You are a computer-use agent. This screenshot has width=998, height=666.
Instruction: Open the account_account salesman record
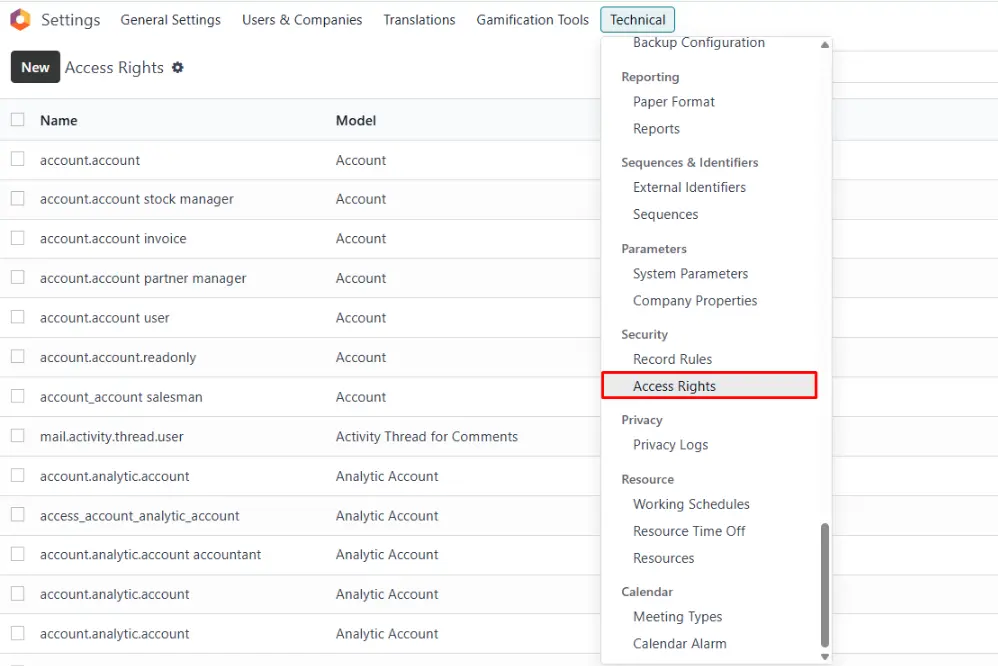coord(121,397)
